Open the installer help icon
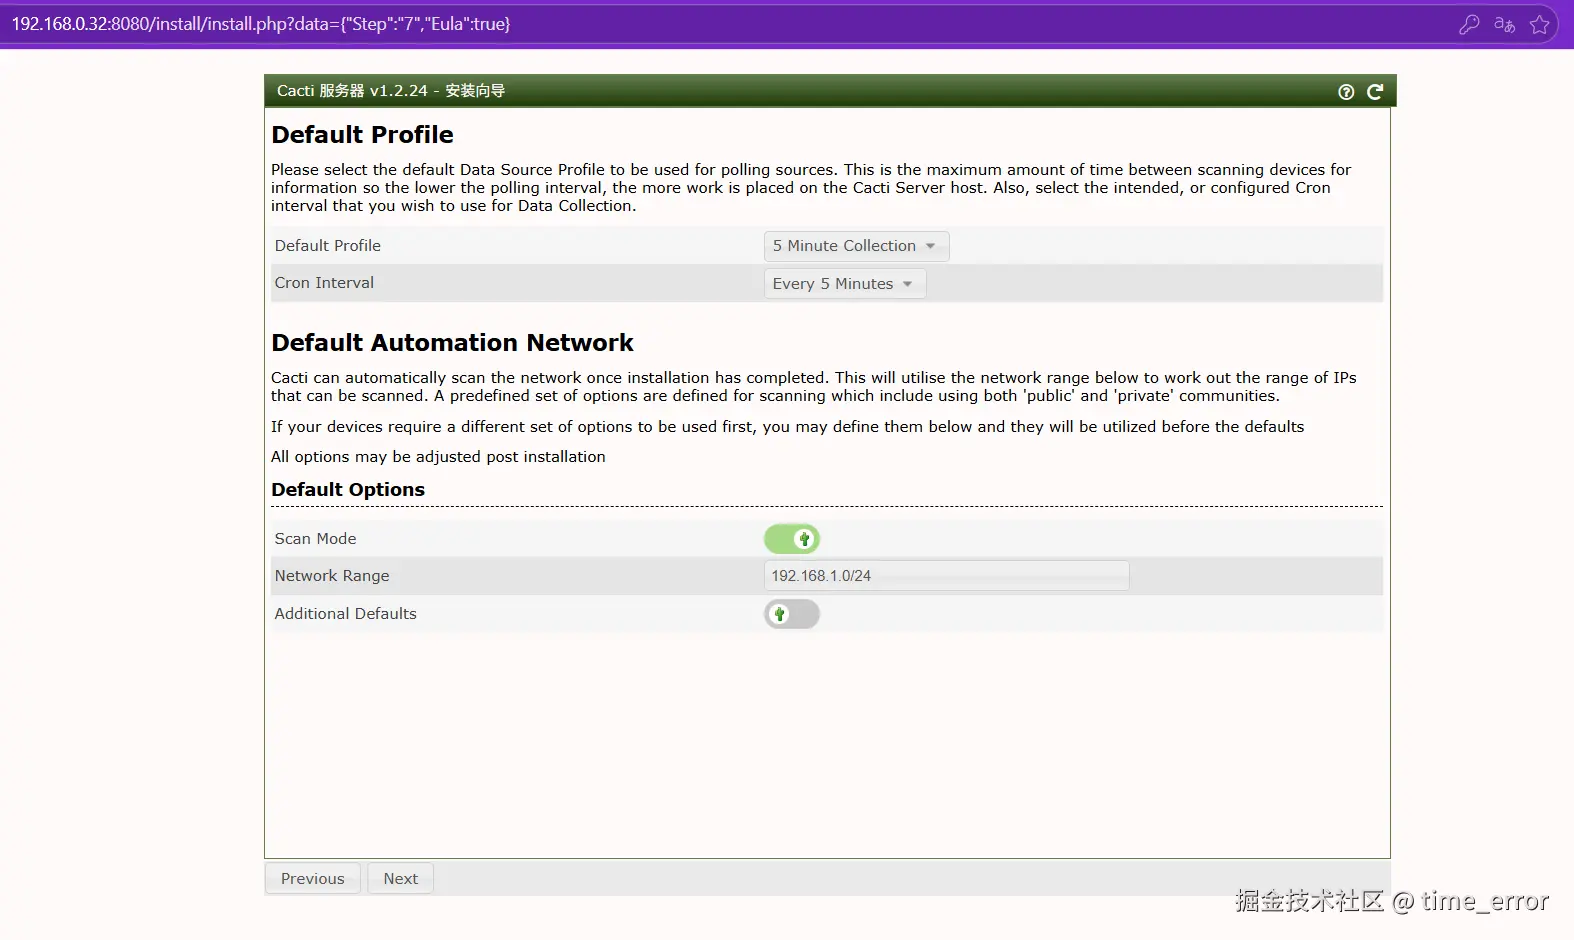 coord(1346,92)
